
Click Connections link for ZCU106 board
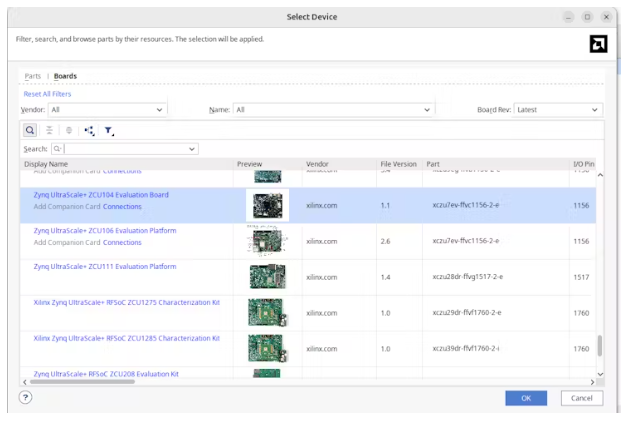click(123, 243)
